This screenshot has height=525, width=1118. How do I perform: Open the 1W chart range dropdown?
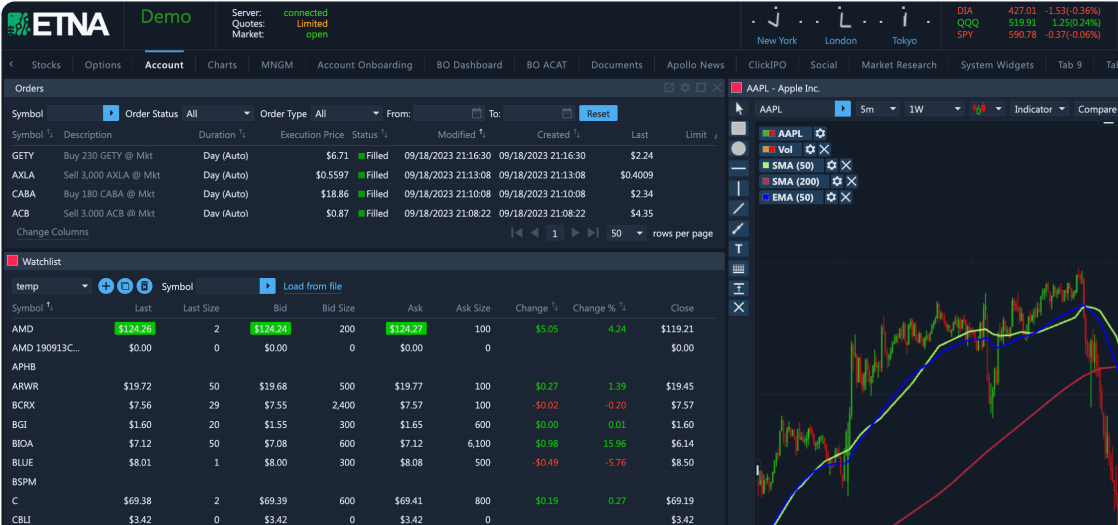coord(935,109)
